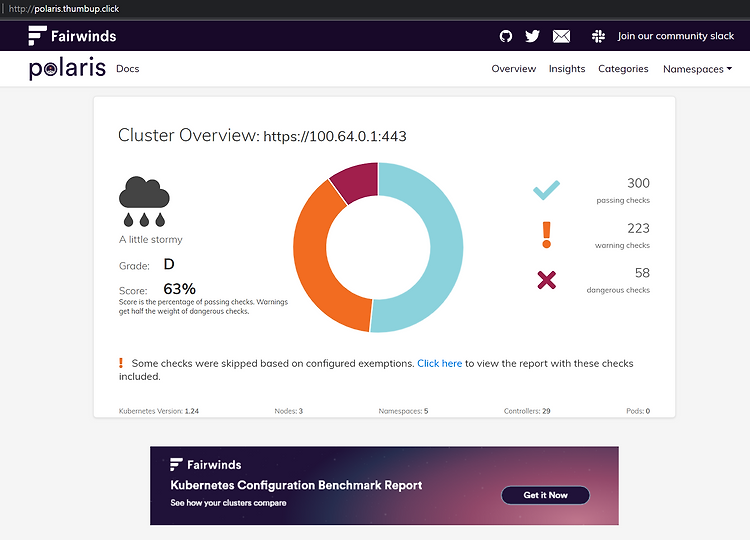
Task: Click the cluster URL https://100.64.0.1:443
Action: 335,136
